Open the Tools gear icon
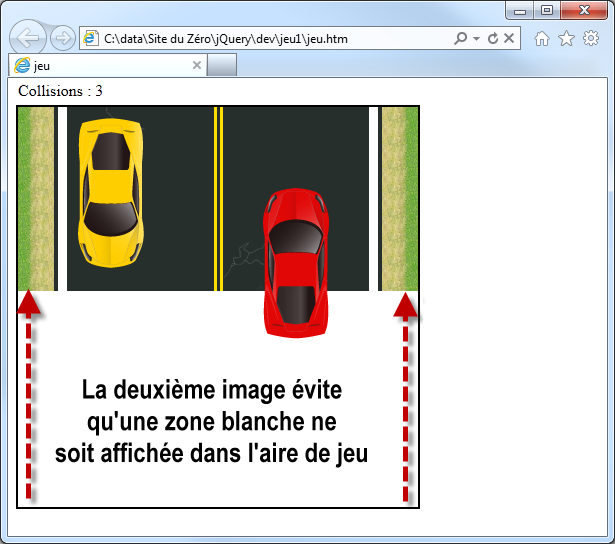This screenshot has width=615, height=544. point(591,38)
